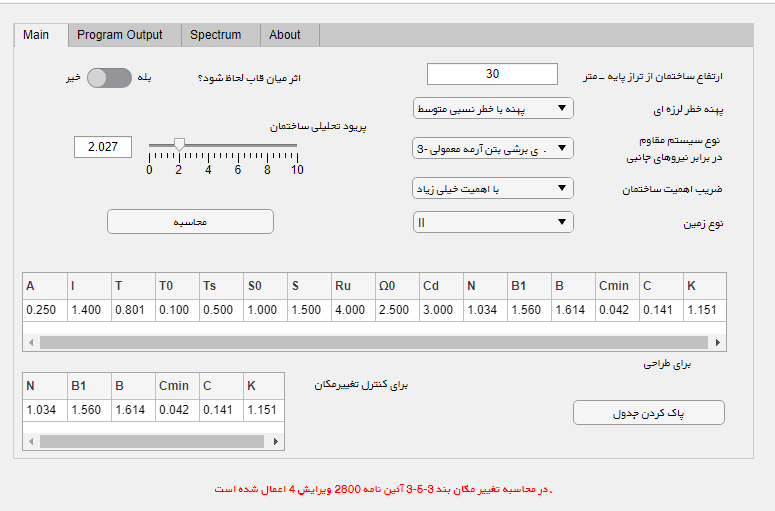The width and height of the screenshot is (775, 511).
Task: Open the soil type dropdown showing II
Action: [x=493, y=222]
